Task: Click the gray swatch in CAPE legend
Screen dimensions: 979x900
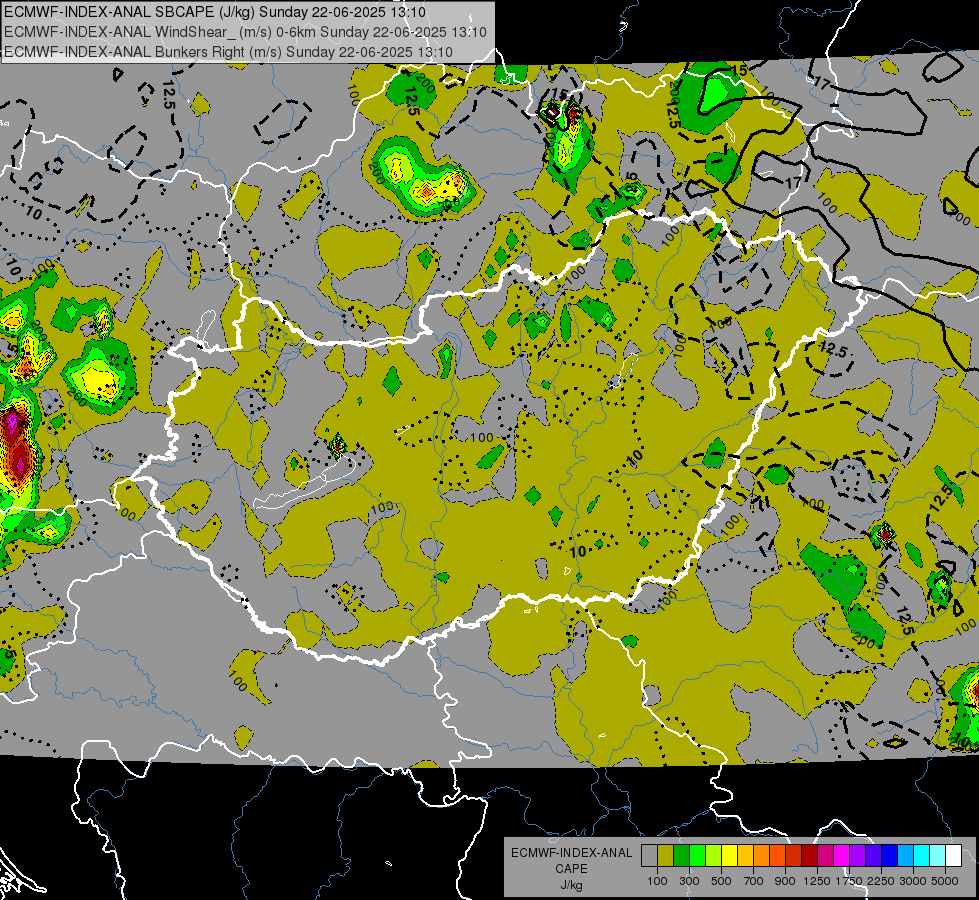Action: point(649,855)
